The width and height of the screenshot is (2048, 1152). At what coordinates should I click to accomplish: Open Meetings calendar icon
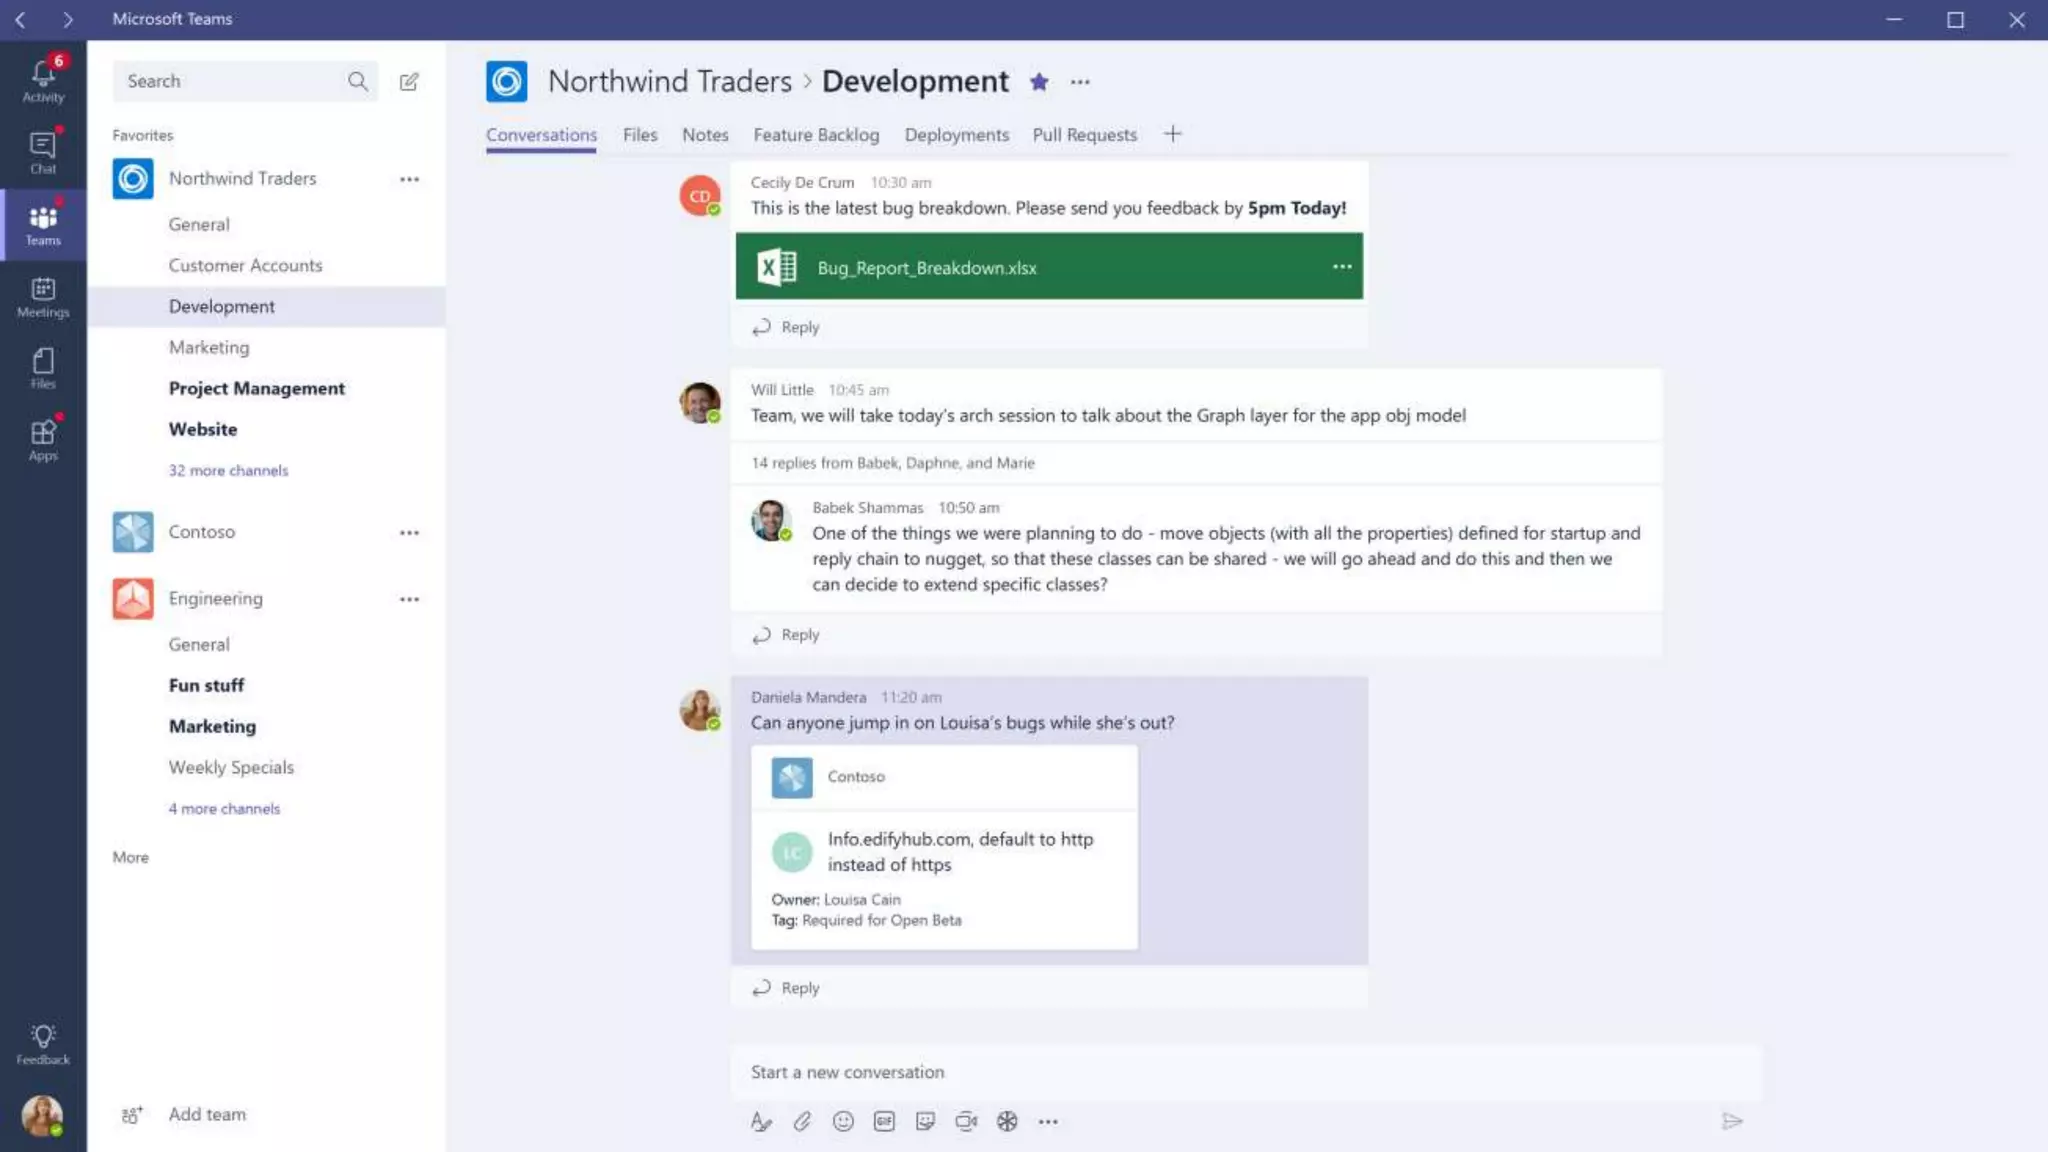click(43, 296)
